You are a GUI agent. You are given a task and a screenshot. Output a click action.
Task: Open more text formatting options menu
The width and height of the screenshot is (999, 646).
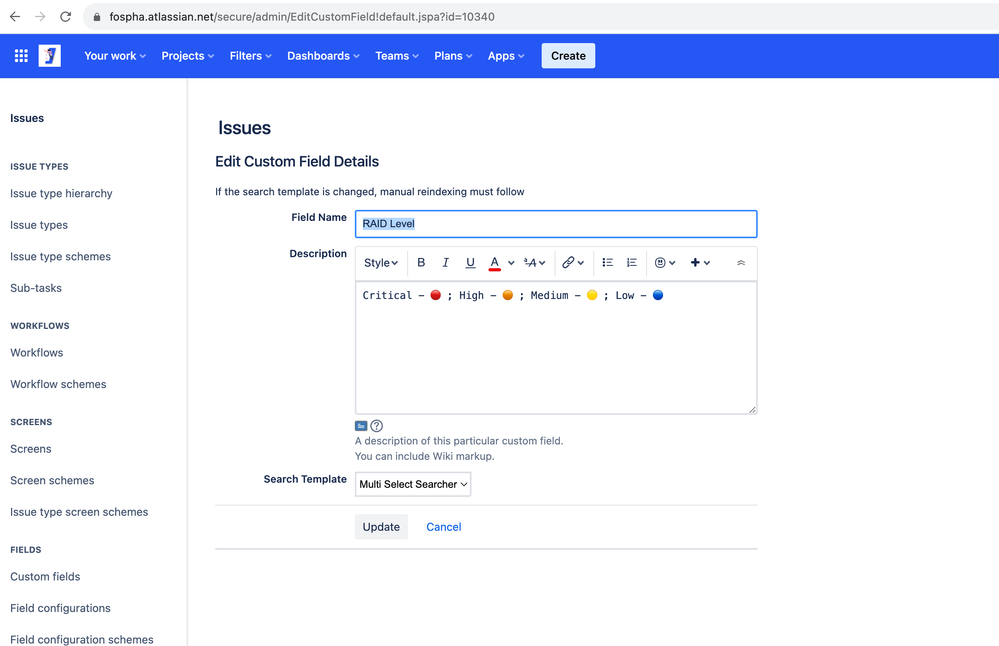[x=535, y=262]
